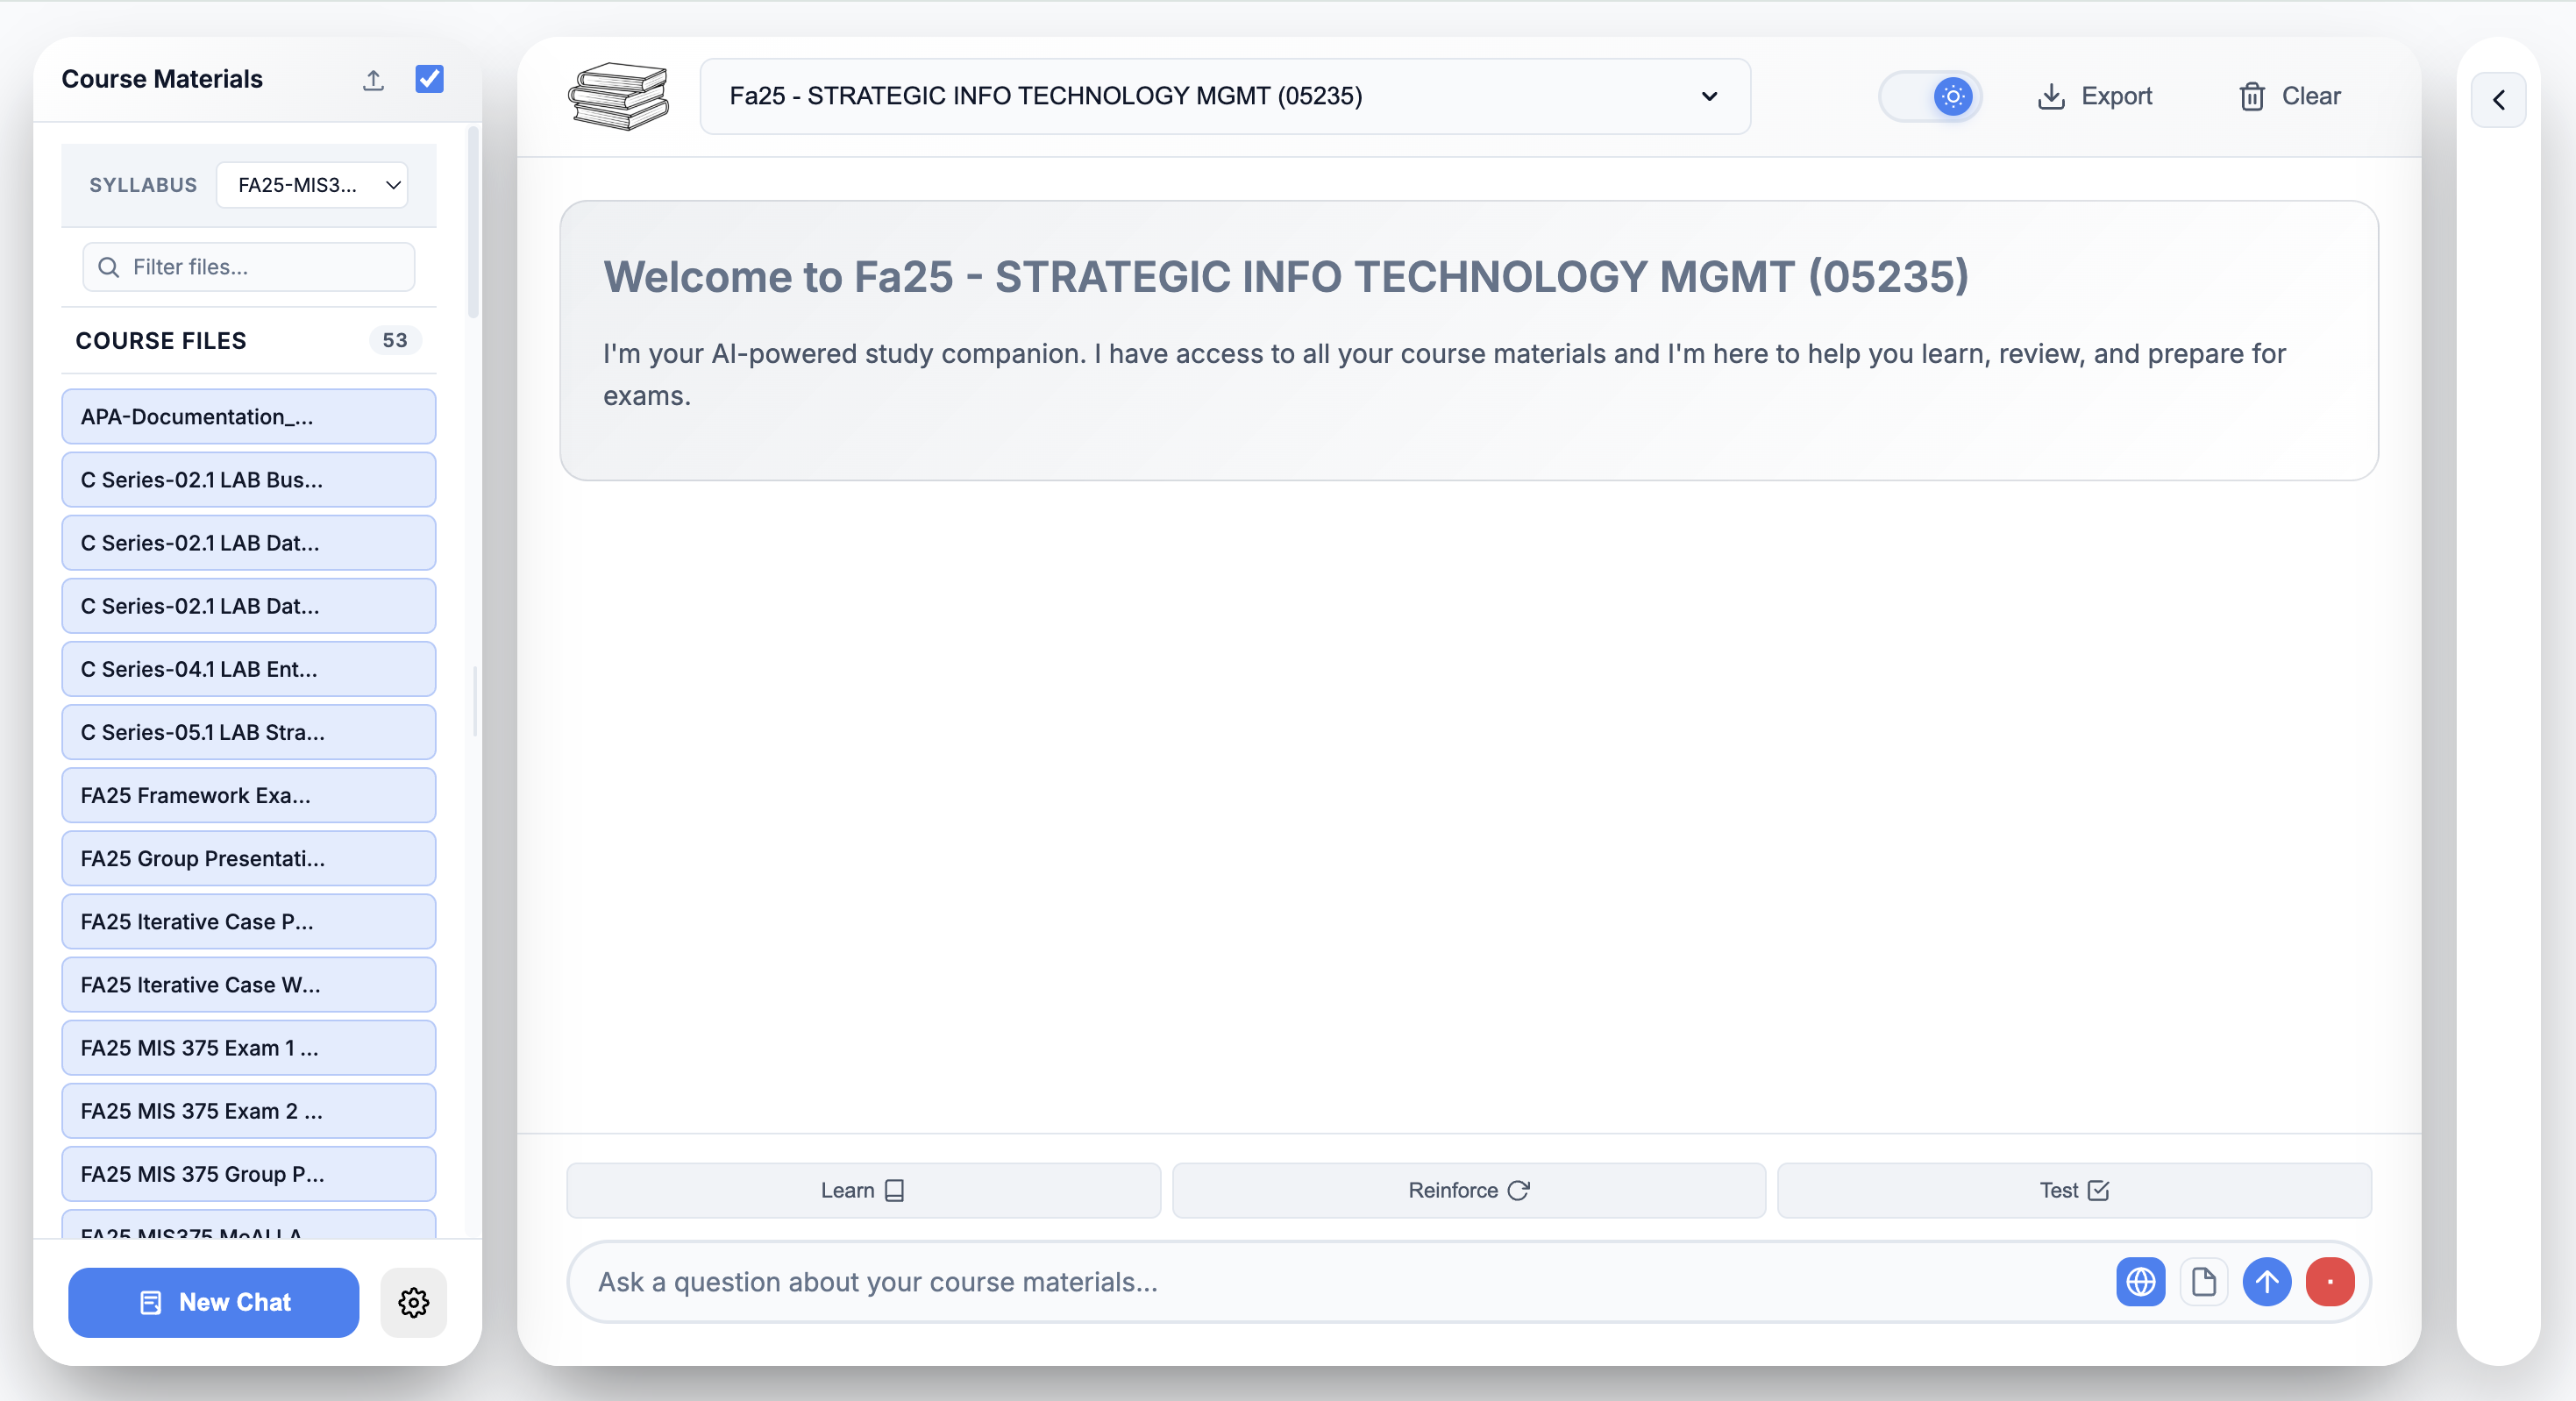Image resolution: width=2576 pixels, height=1401 pixels.
Task: Click the red record button
Action: (2329, 1282)
